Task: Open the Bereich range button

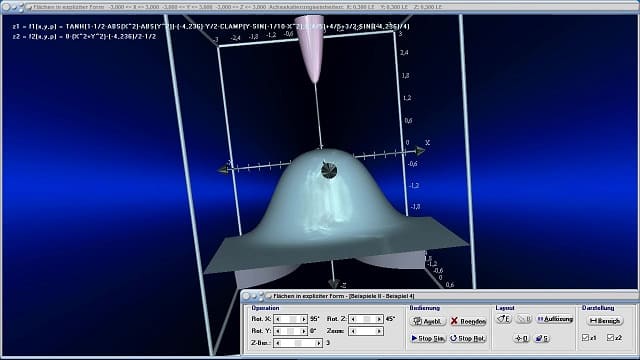Action: click(605, 321)
